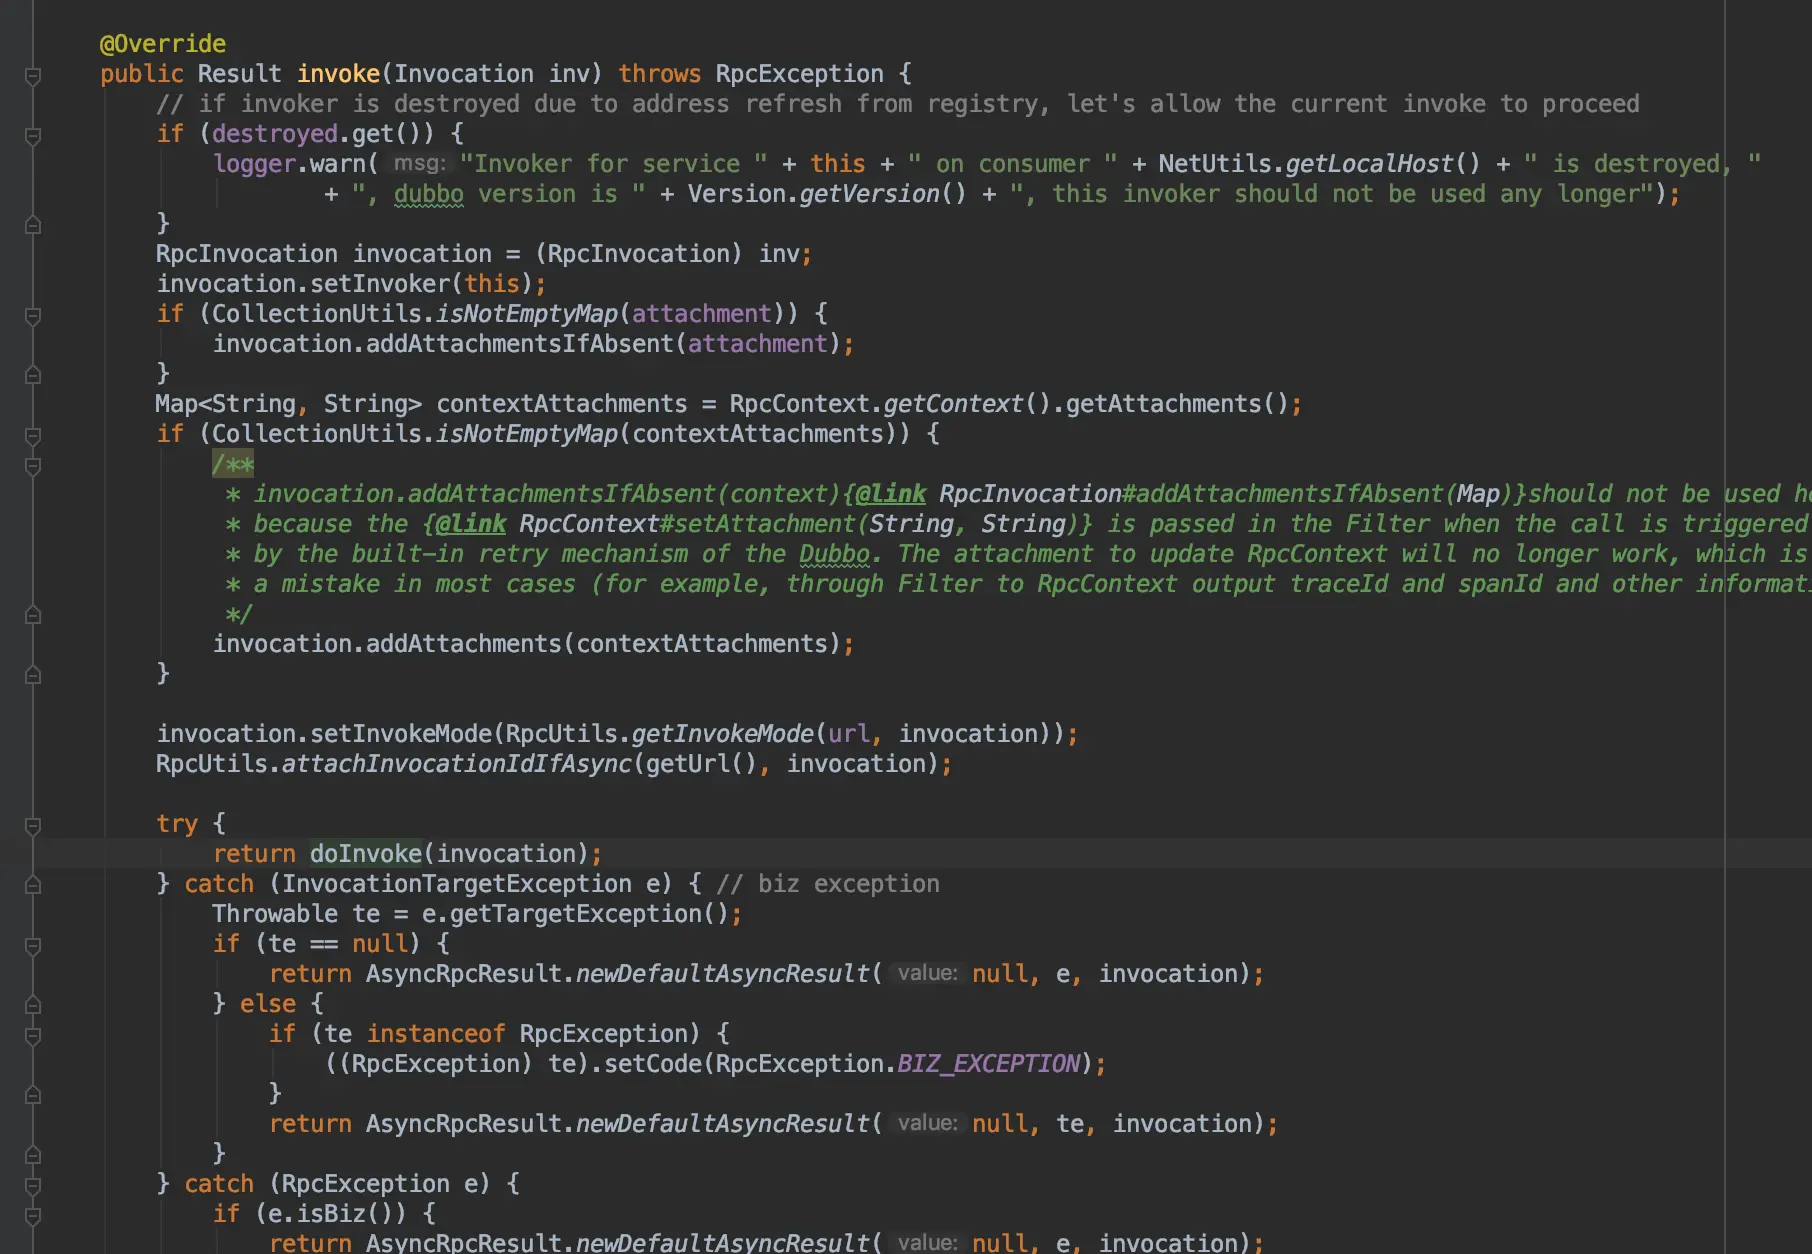
Task: Collapse the invoke method using its gutter fold marker
Action: (x=33, y=76)
